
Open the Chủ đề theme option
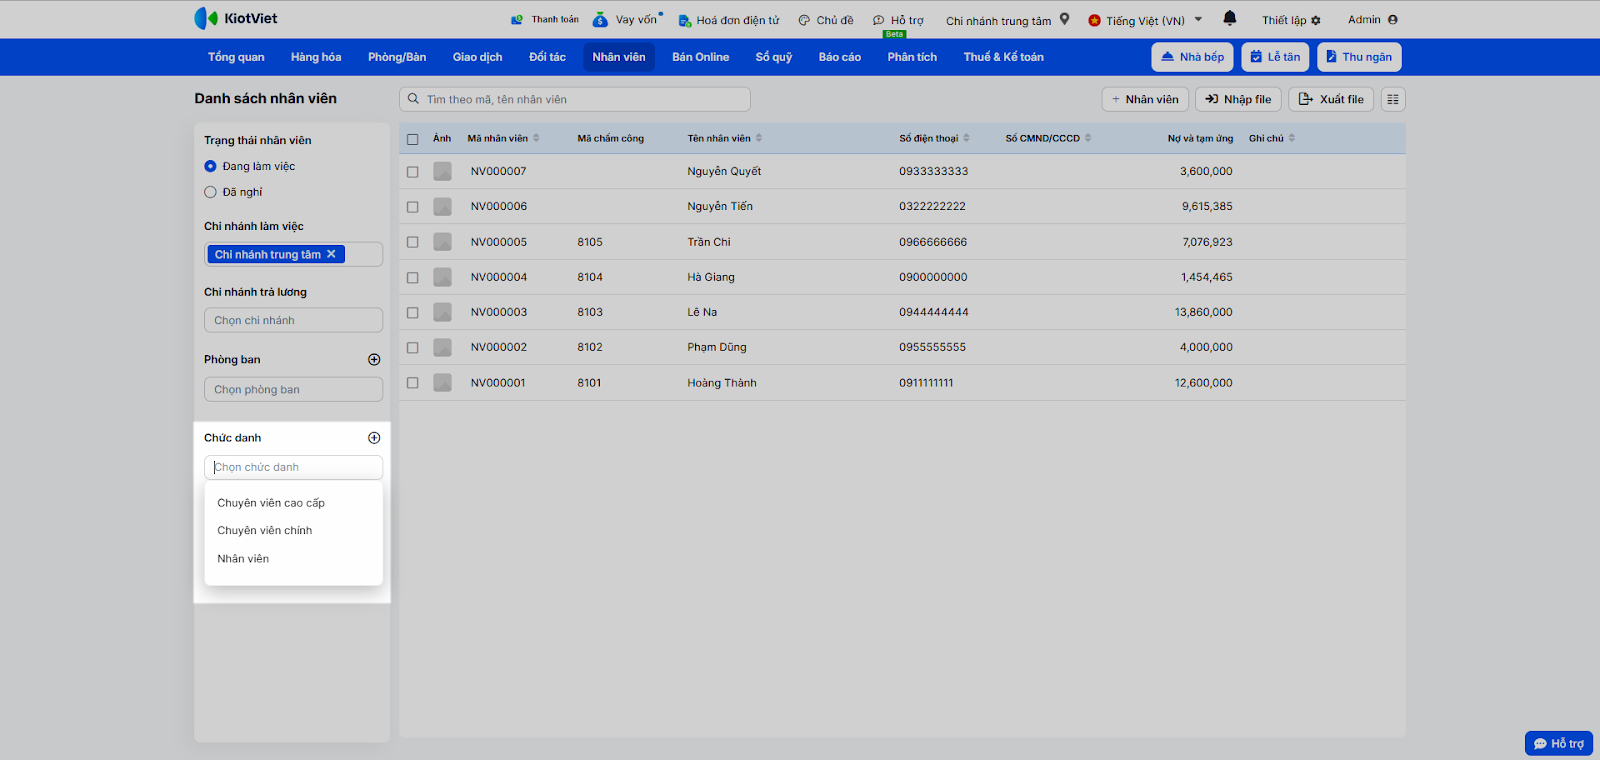(826, 20)
